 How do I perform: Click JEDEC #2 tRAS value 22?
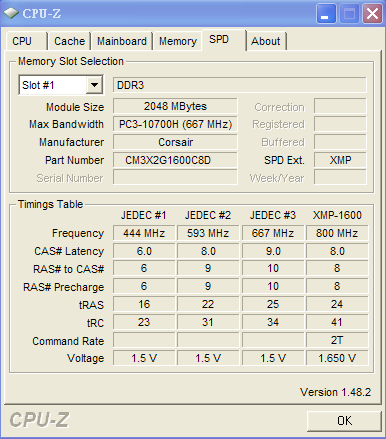208,304
